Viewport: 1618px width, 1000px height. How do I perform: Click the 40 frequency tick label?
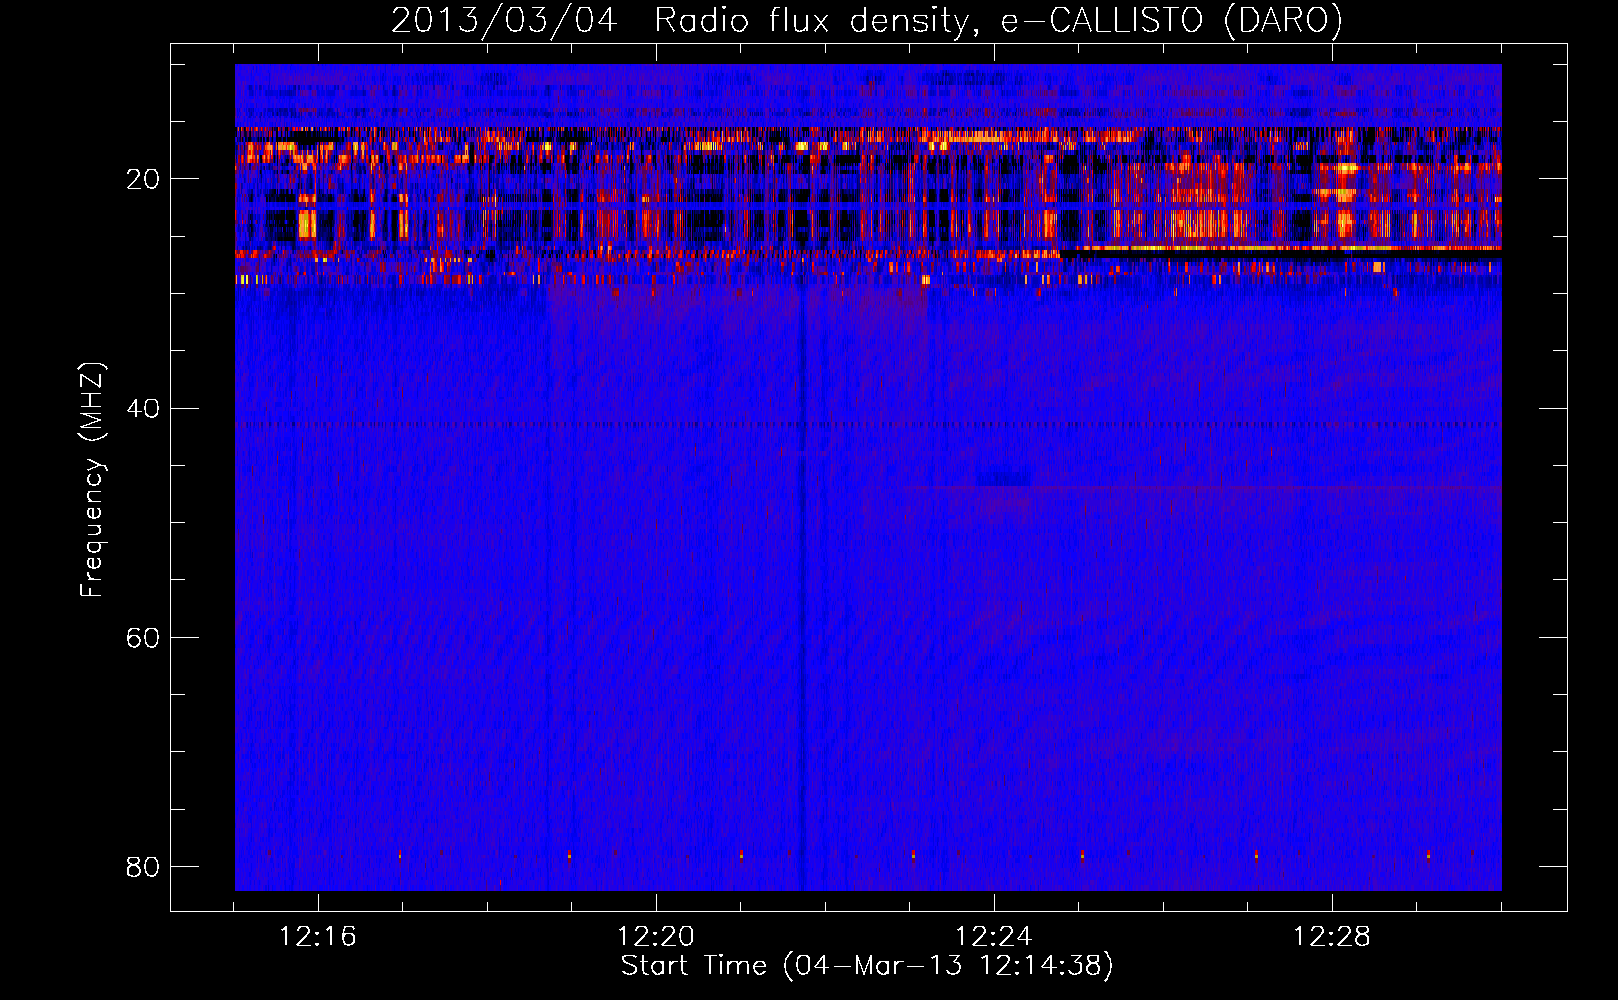point(143,408)
